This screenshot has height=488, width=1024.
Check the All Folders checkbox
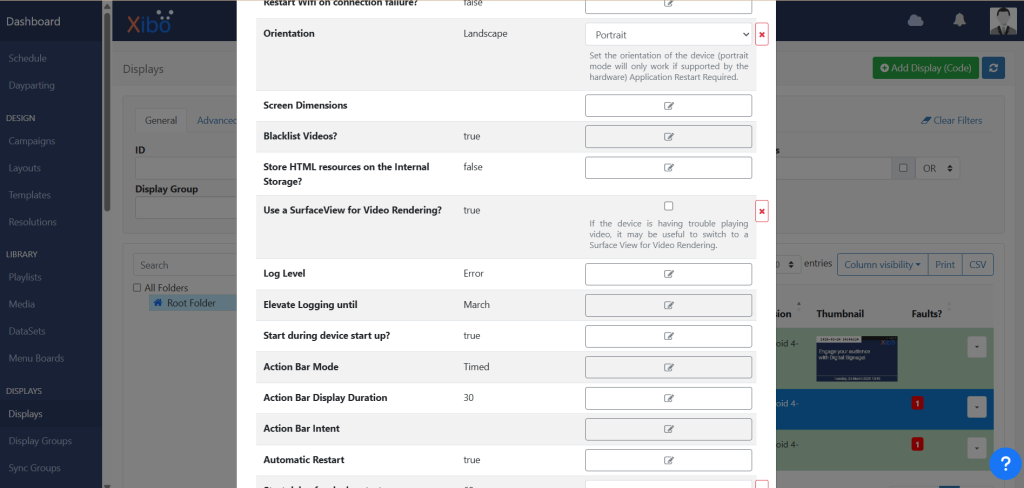(137, 288)
